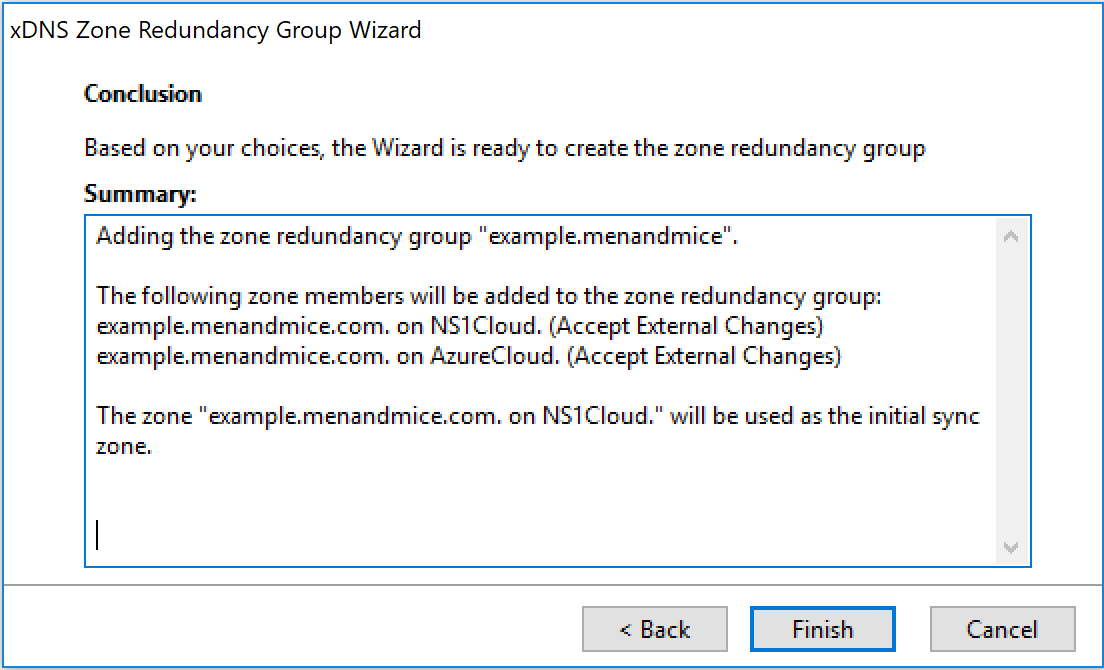Click "(Accept External Changes)" after AzureCloud
1104x670 pixels.
point(705,356)
